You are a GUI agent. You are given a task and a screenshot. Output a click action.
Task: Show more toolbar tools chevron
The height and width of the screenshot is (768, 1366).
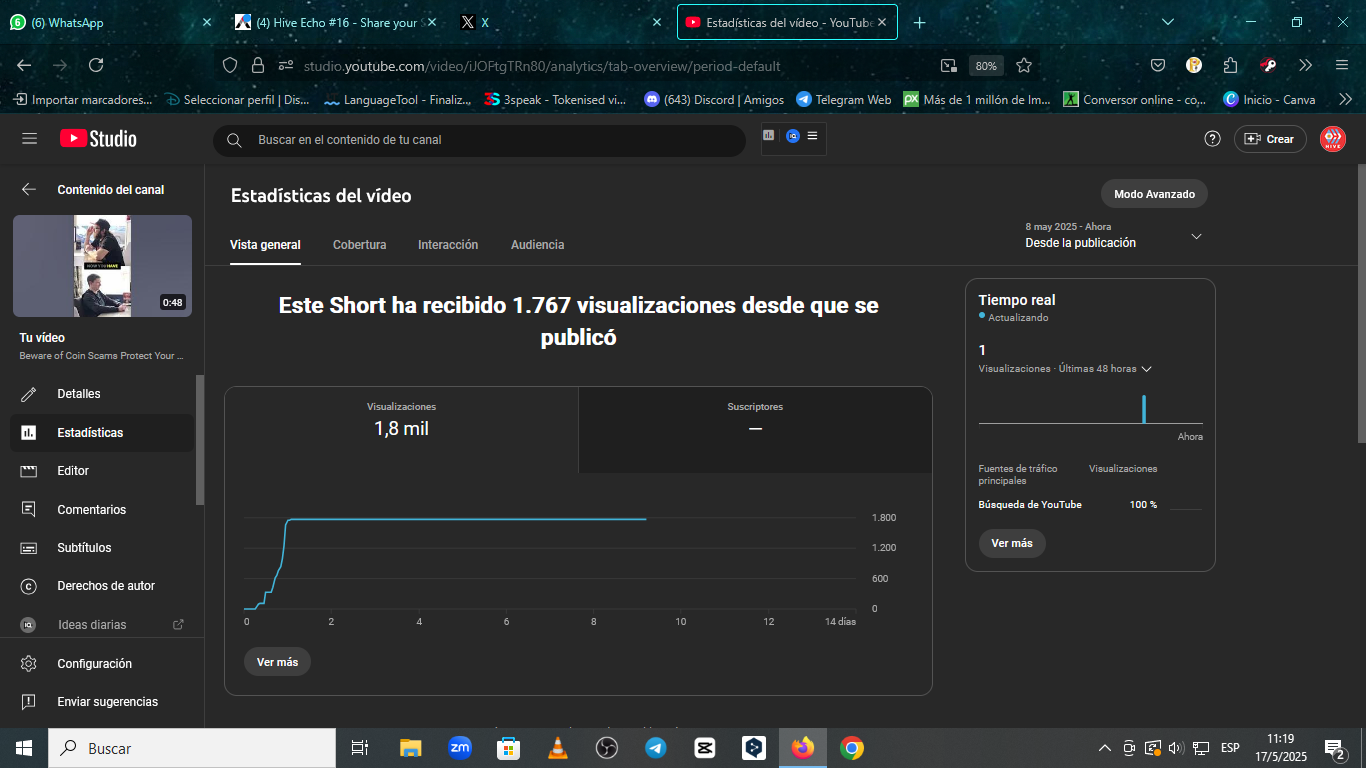(x=1305, y=65)
